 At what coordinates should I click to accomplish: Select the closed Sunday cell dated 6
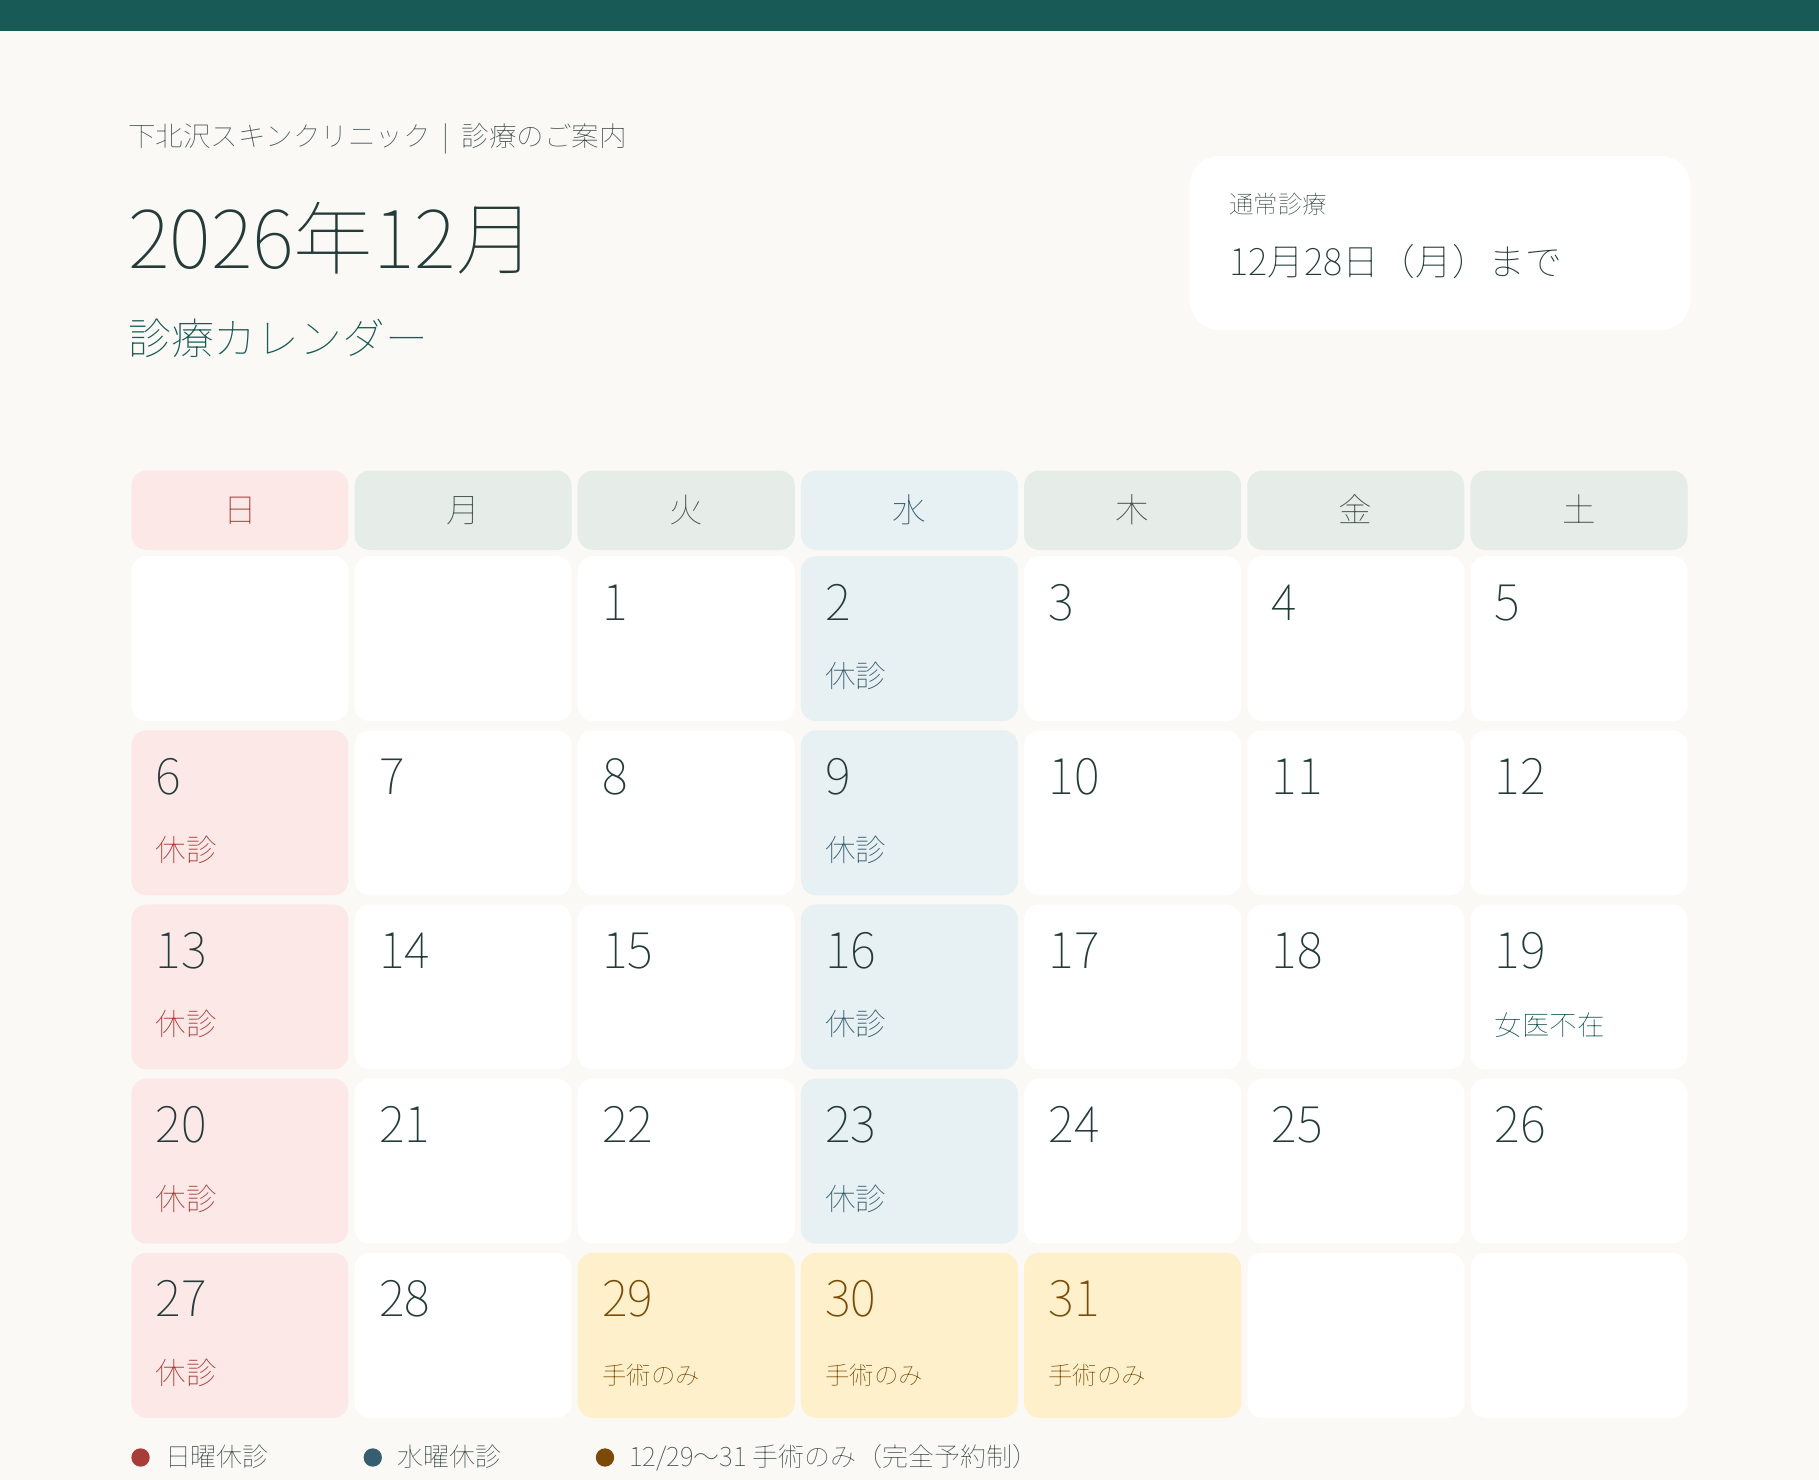point(240,812)
